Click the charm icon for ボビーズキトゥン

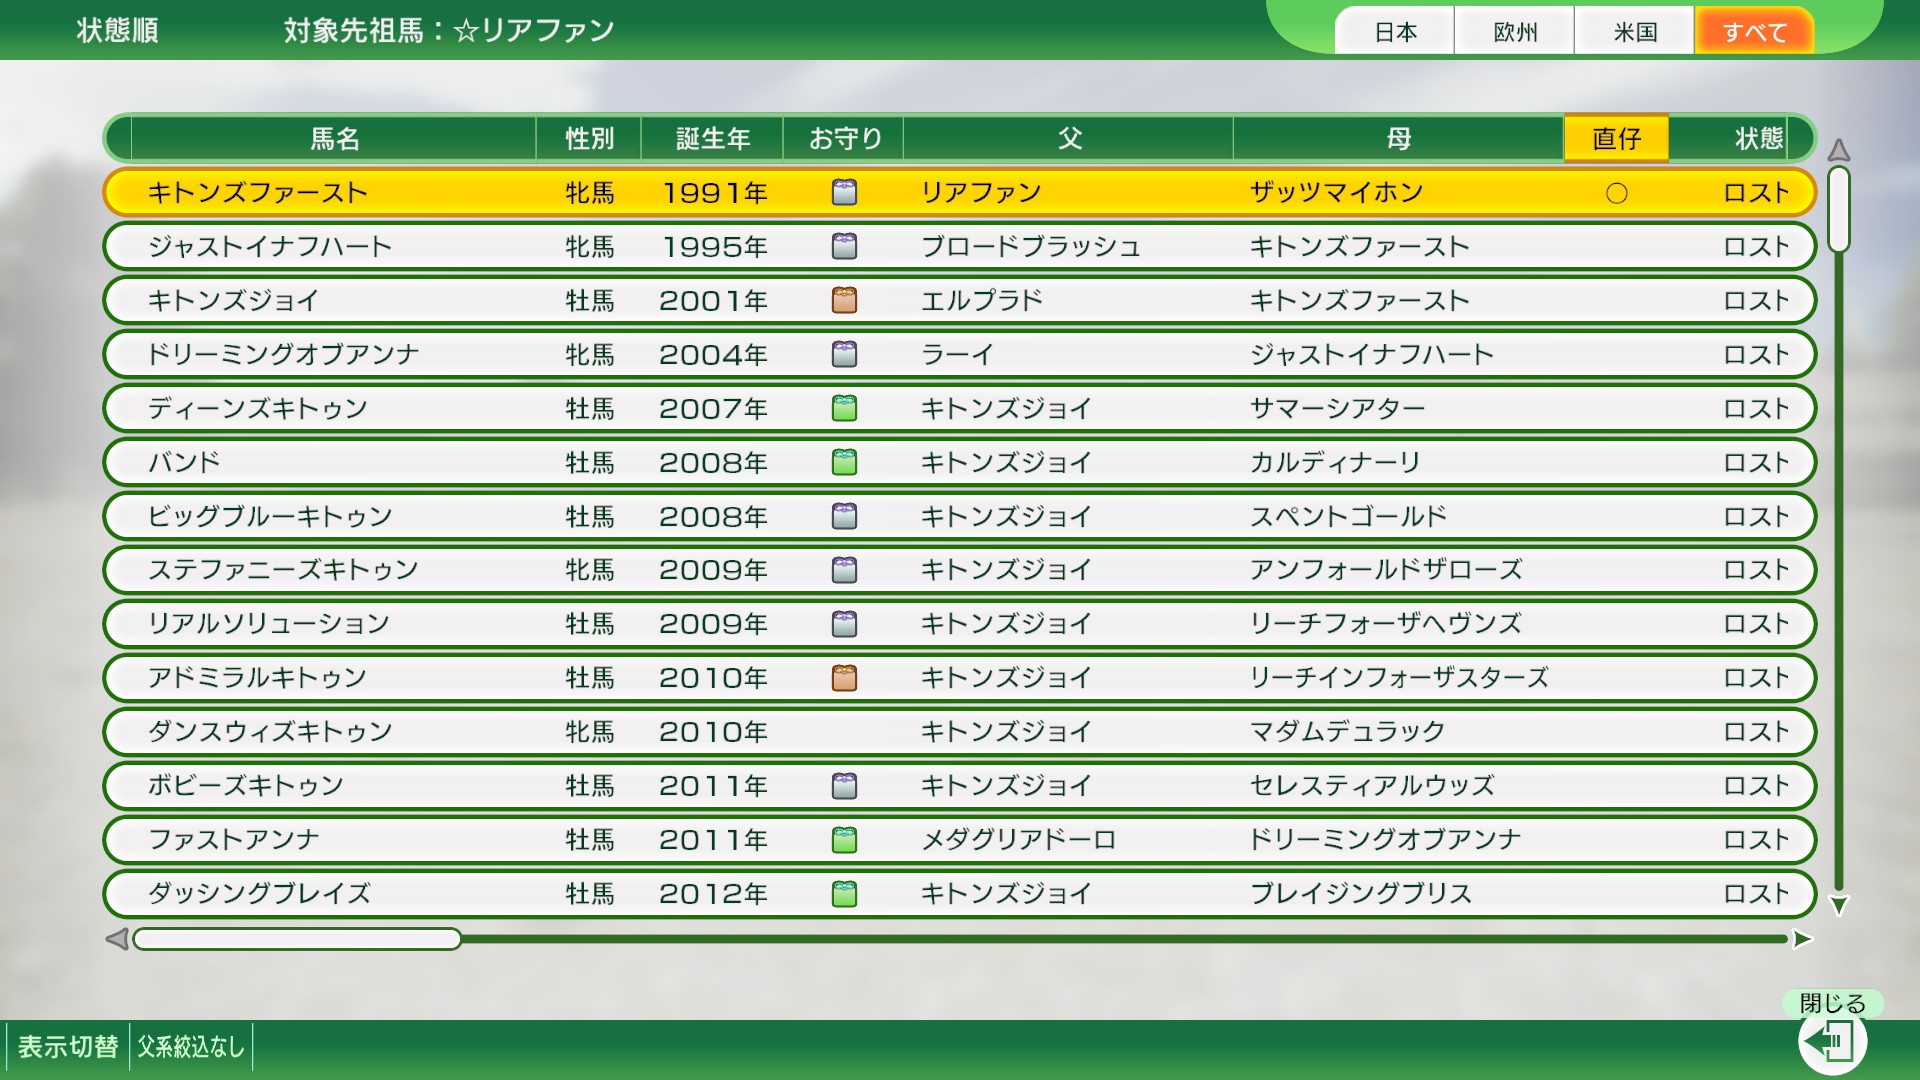pyautogui.click(x=844, y=786)
